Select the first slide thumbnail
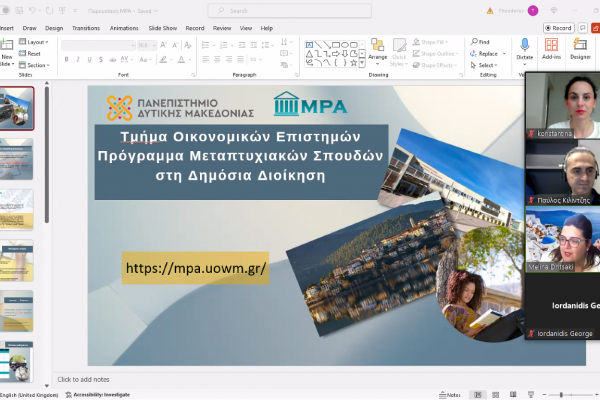 tap(17, 108)
